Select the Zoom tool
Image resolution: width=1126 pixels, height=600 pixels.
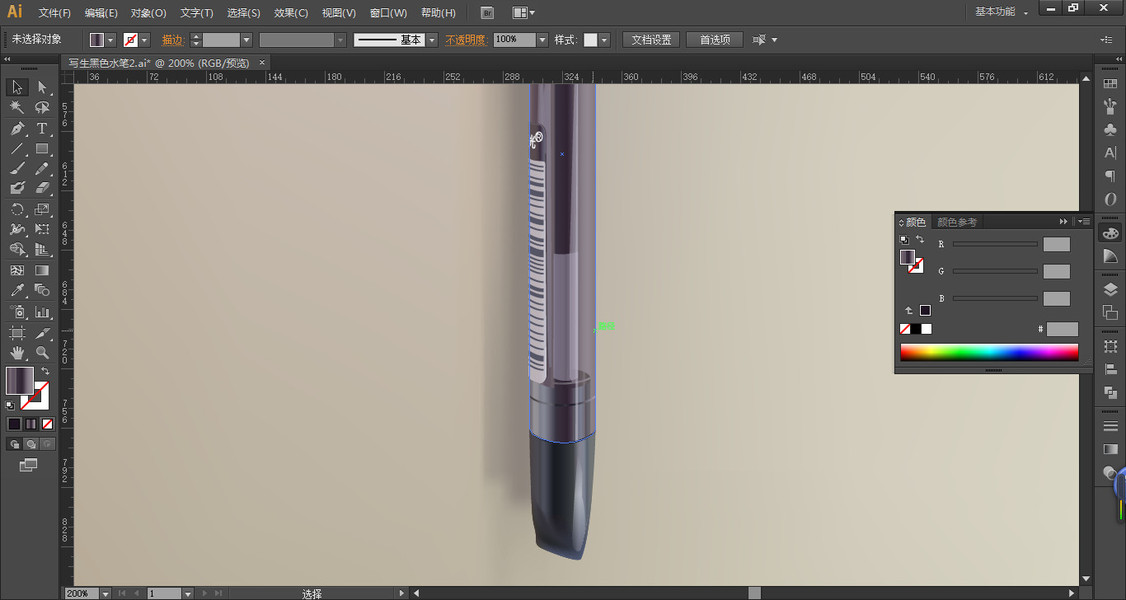(x=42, y=353)
